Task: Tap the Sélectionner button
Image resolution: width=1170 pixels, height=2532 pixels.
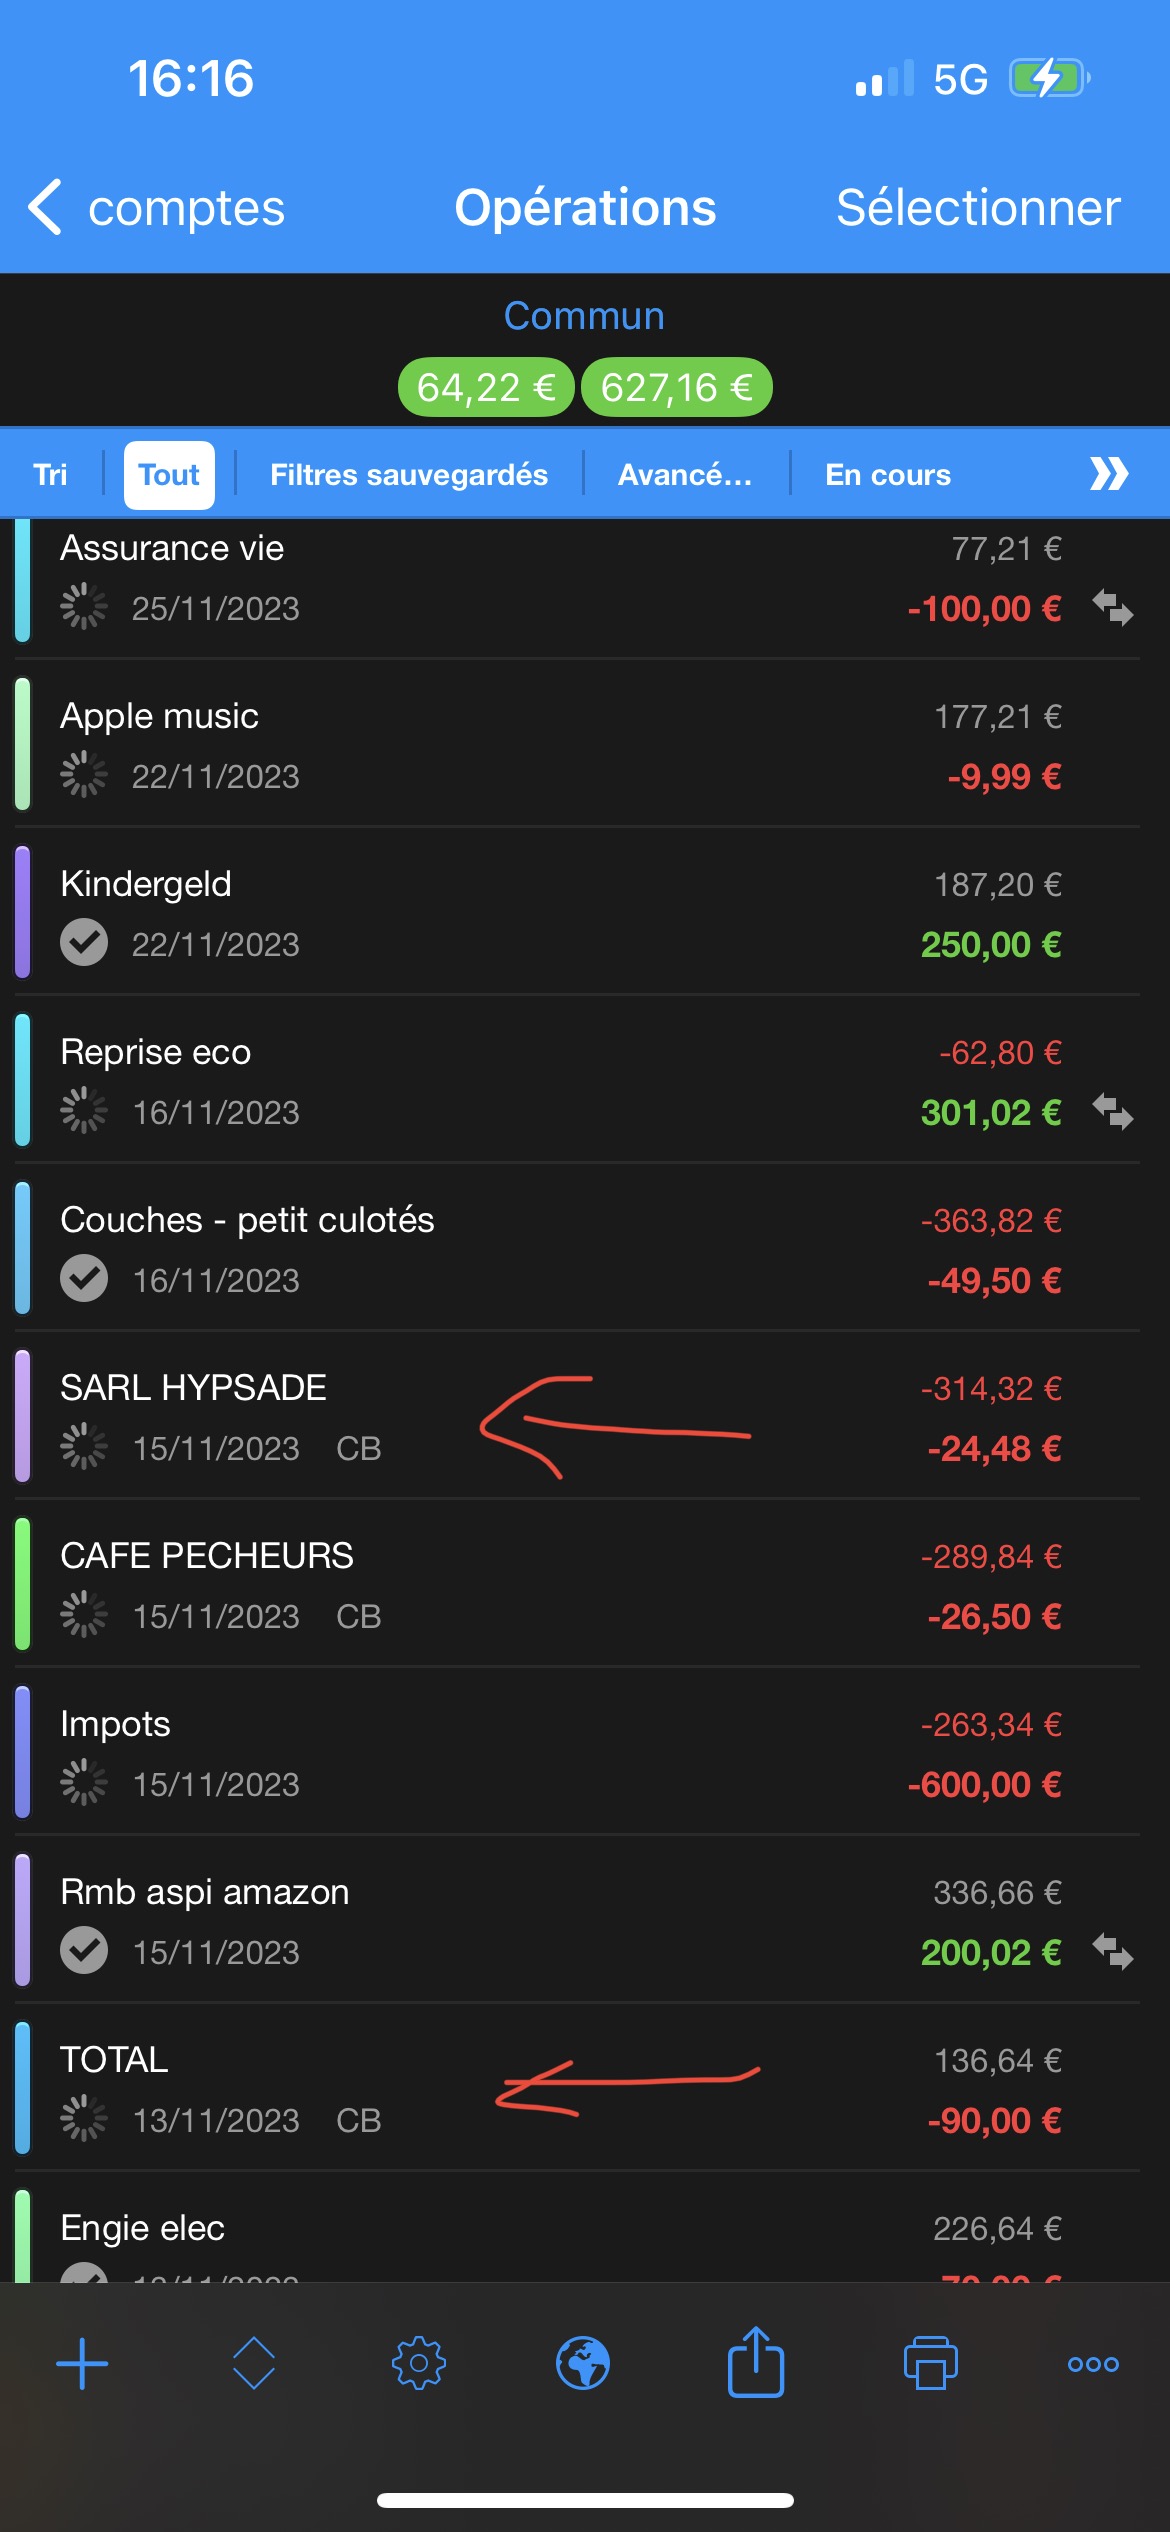Action: 978,208
